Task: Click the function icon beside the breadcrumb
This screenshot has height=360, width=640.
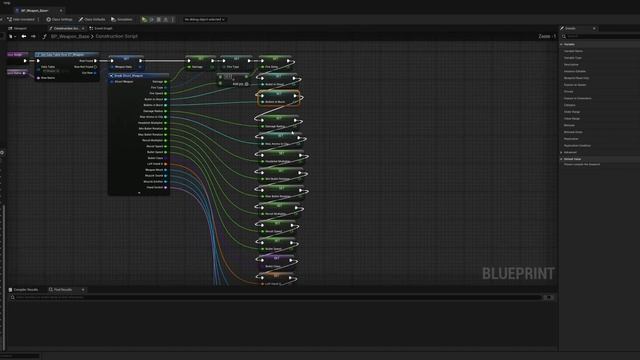Action: tap(44, 36)
